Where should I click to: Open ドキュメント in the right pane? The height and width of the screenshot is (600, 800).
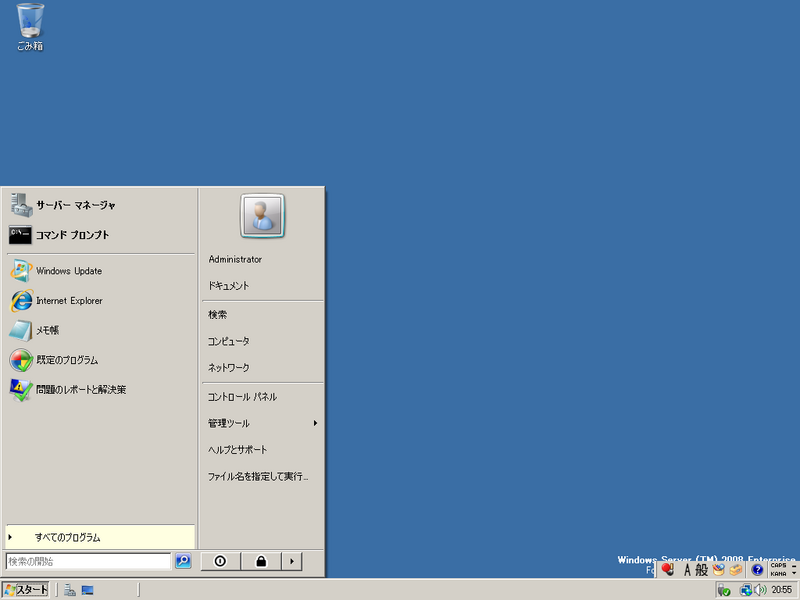pos(263,286)
